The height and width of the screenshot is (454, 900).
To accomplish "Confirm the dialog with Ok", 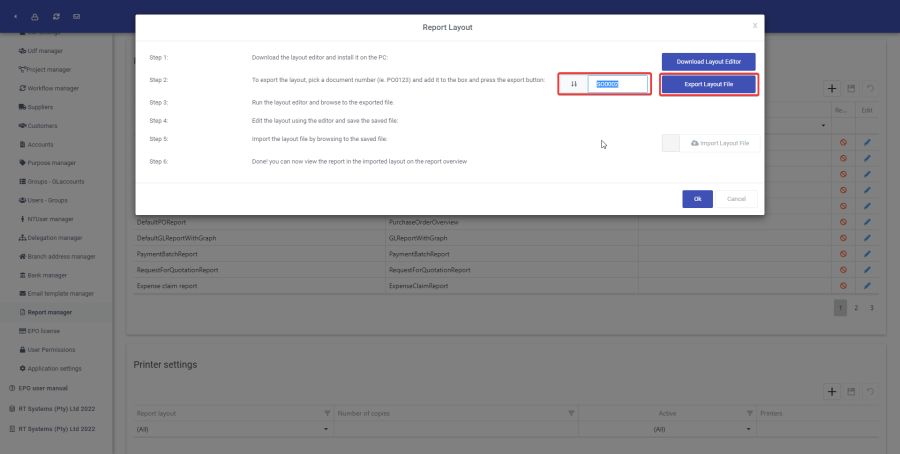I will click(x=697, y=199).
